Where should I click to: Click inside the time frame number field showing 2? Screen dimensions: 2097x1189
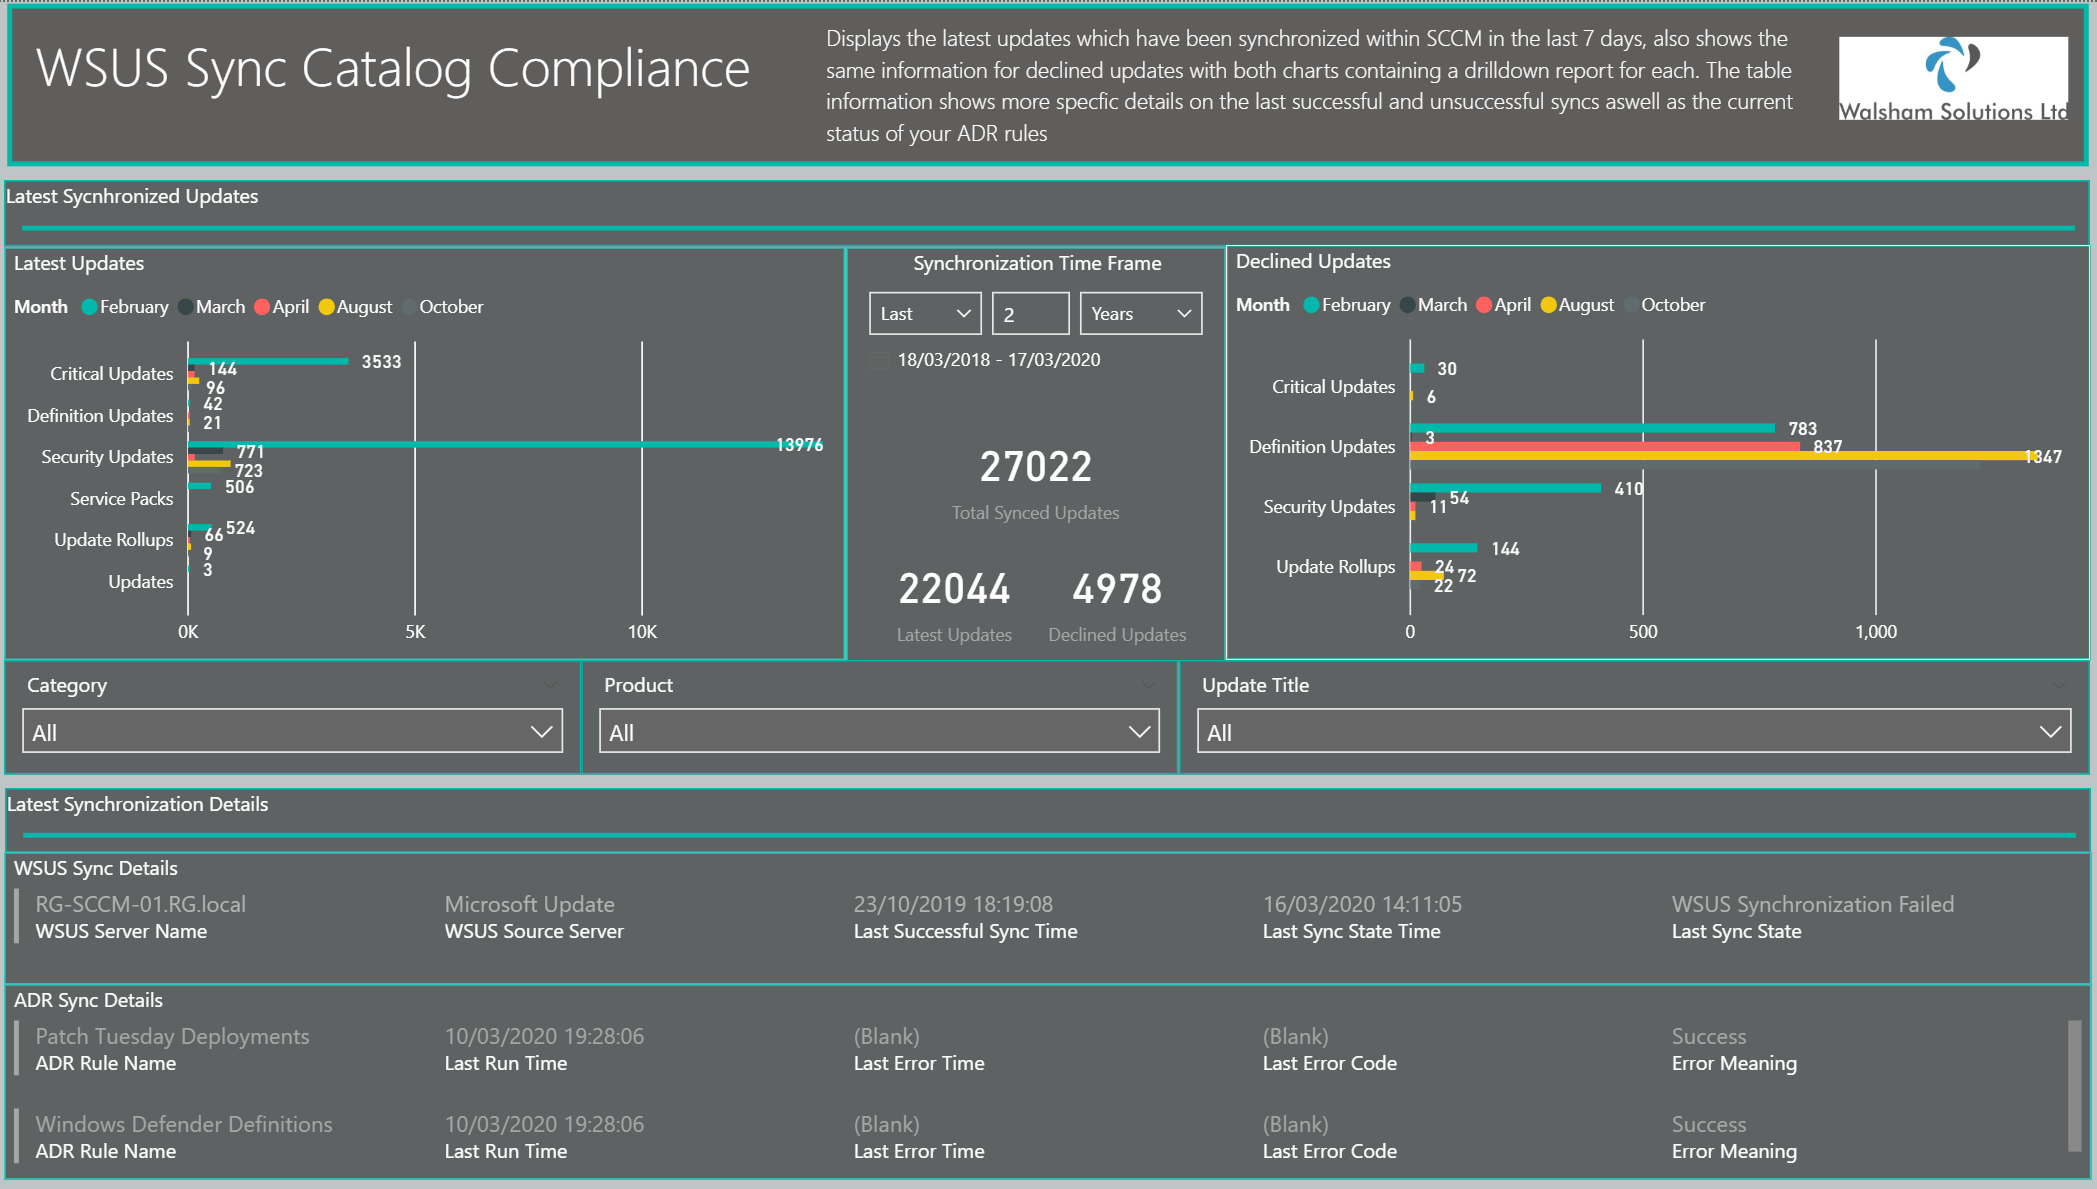pos(1030,313)
